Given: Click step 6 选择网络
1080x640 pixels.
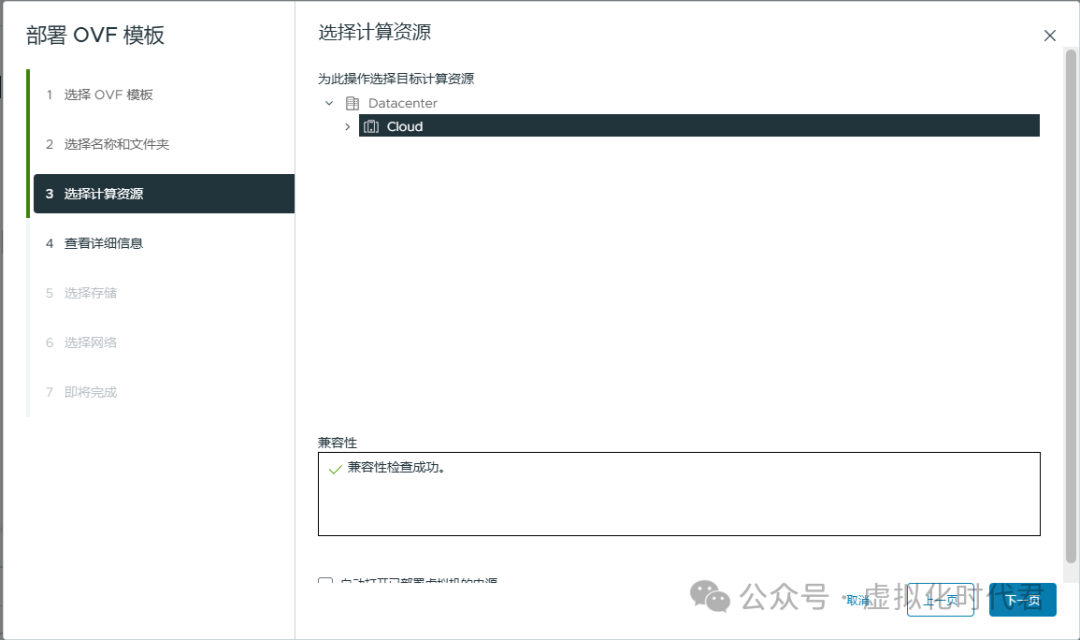Looking at the screenshot, I should pos(89,342).
